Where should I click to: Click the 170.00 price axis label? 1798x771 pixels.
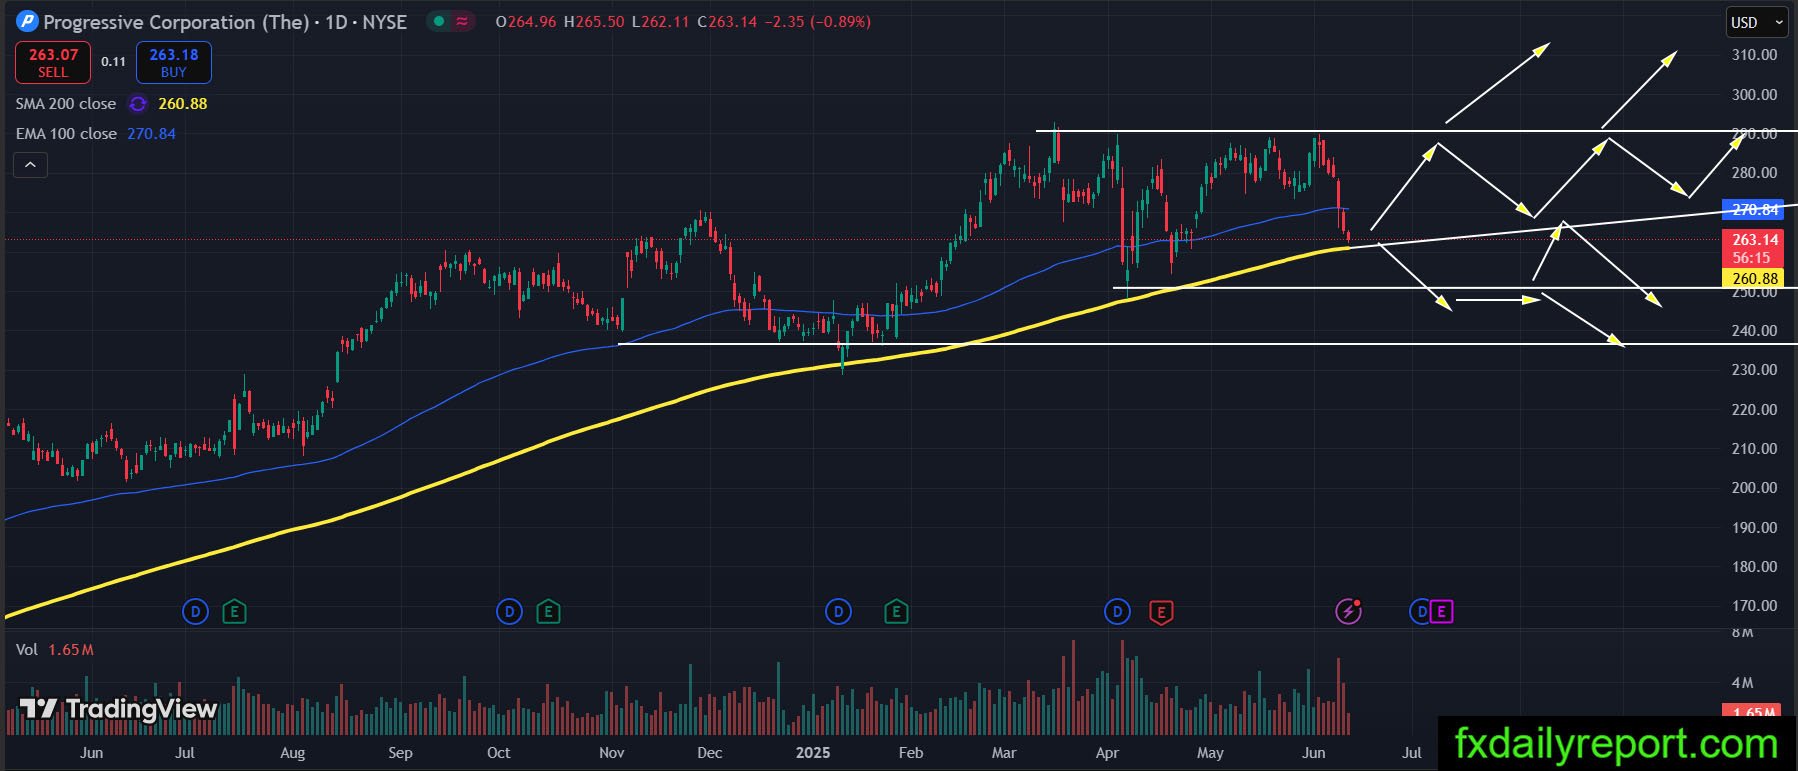pyautogui.click(x=1755, y=606)
